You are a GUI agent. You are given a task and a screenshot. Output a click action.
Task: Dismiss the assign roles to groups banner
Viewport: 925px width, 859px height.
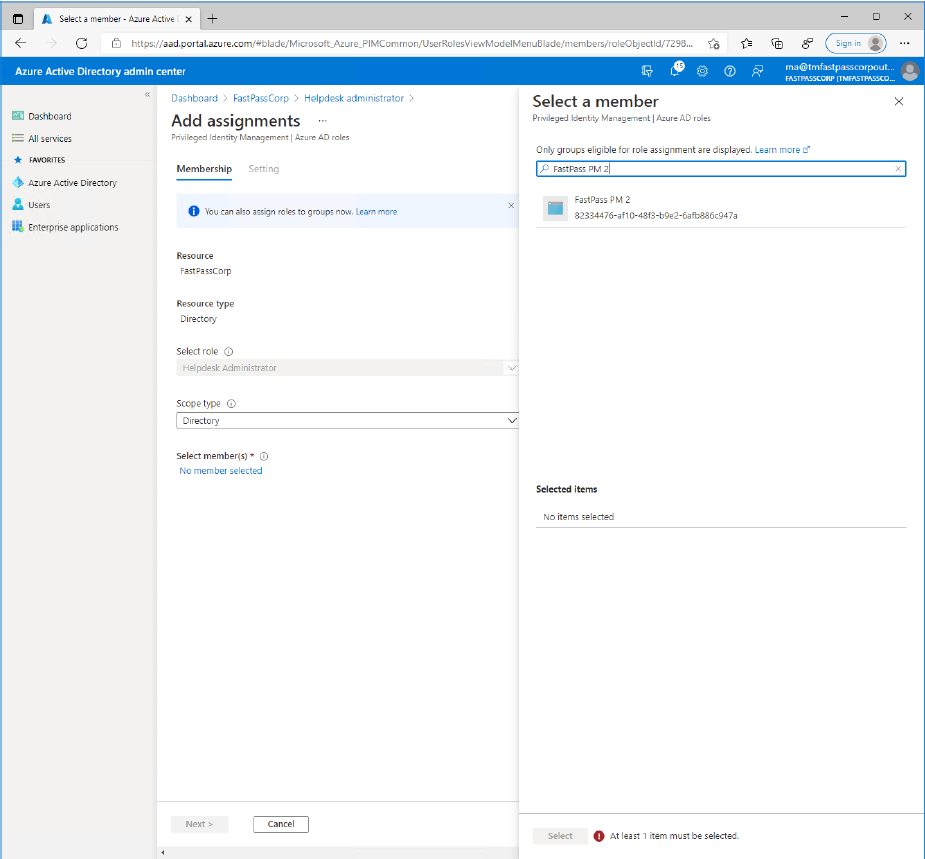510,205
